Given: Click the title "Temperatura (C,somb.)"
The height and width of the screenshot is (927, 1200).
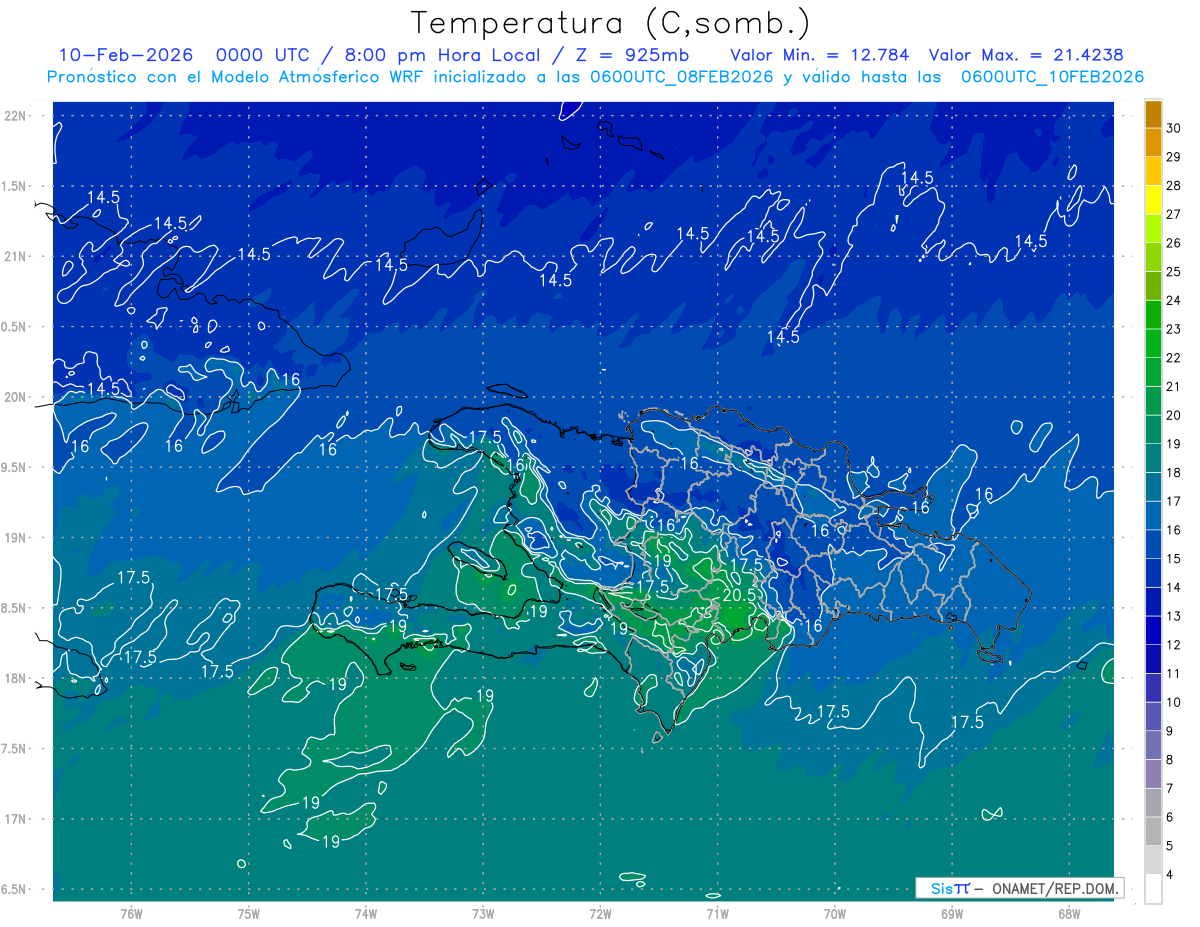Looking at the screenshot, I should point(611,22).
